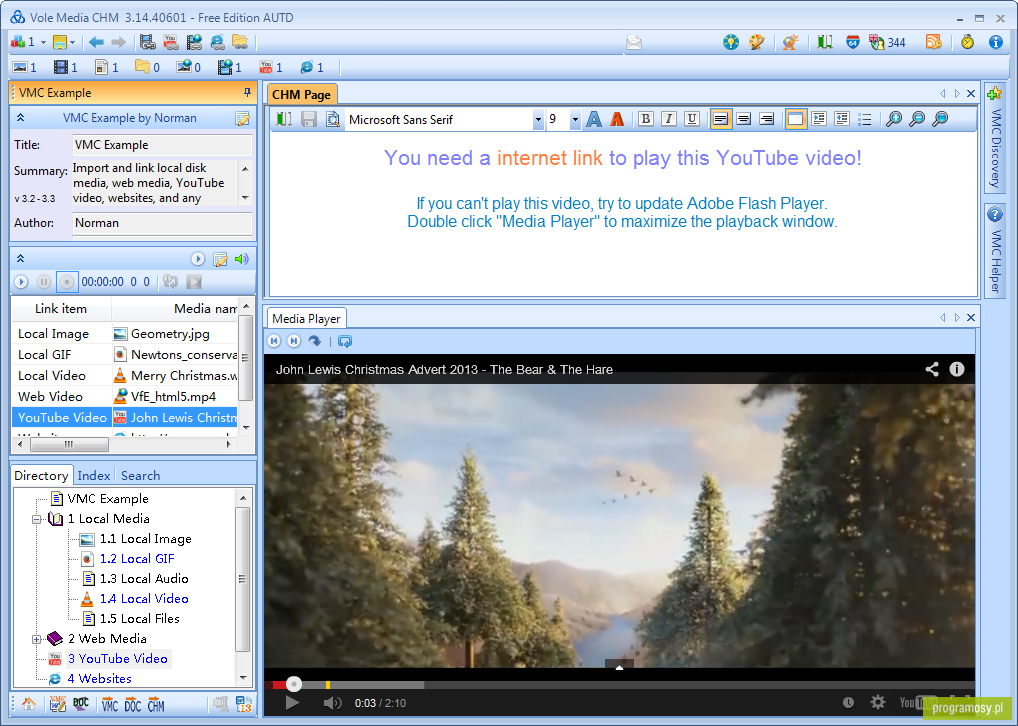Click the forward arrow in main toolbar

coord(118,42)
